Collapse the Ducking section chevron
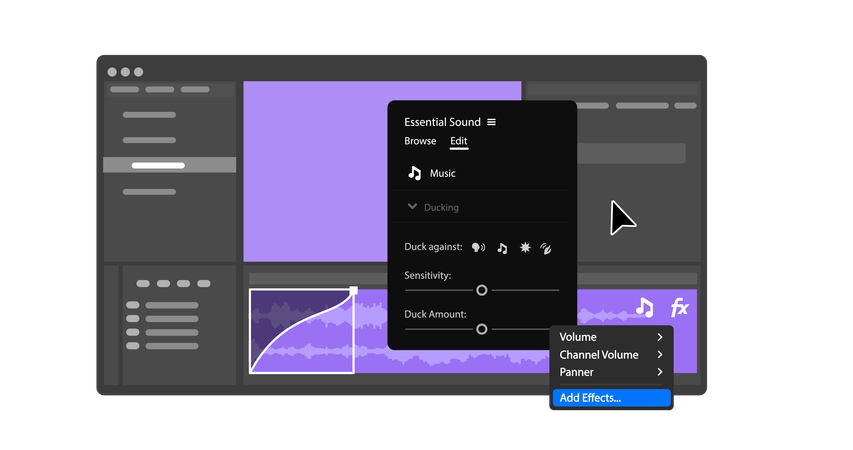This screenshot has height=450, width=853. (412, 207)
